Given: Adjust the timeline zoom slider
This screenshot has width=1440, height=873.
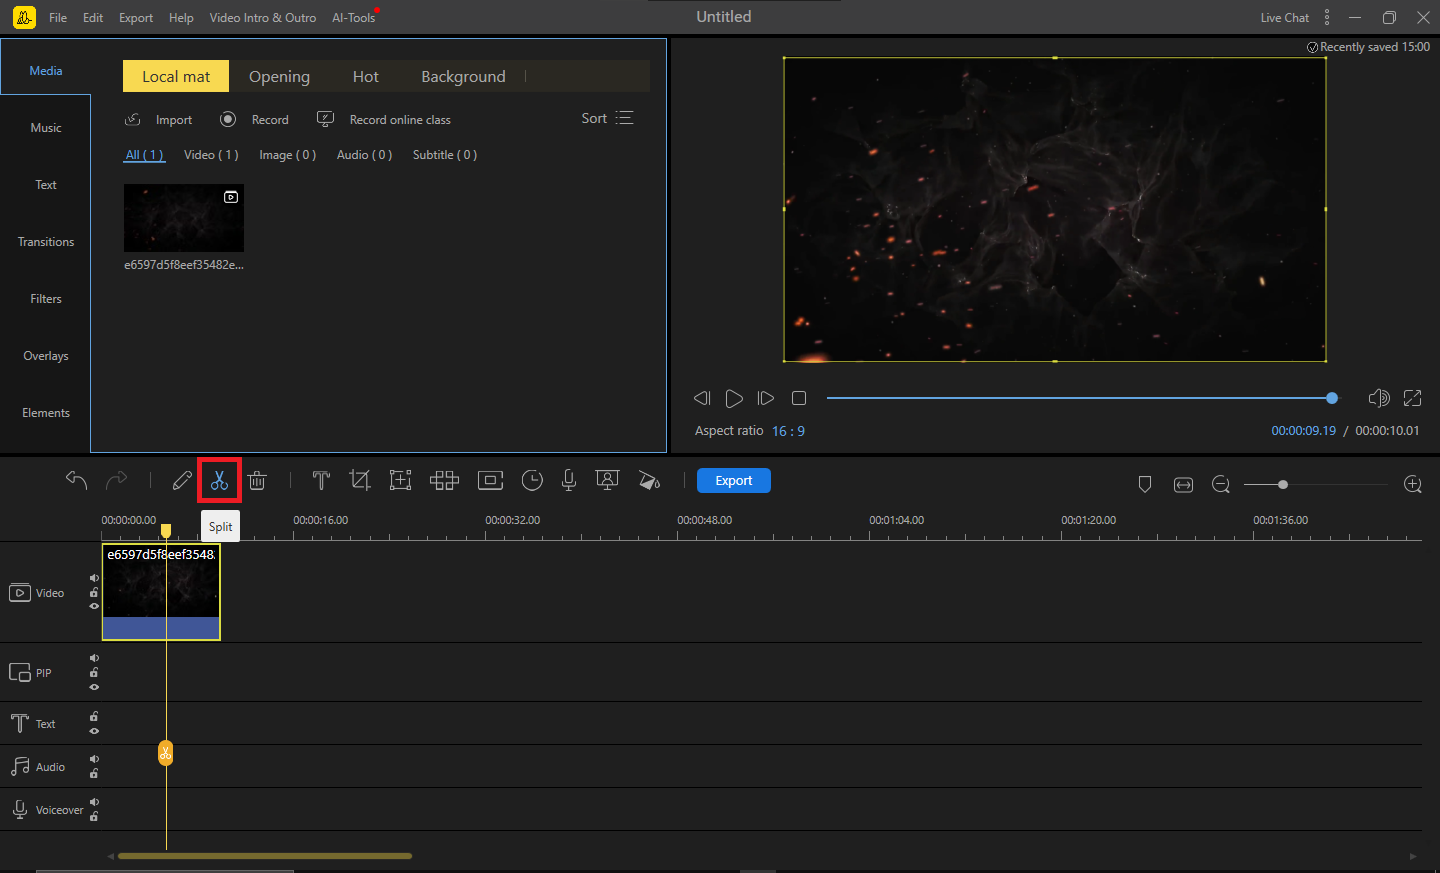Looking at the screenshot, I should (1316, 485).
